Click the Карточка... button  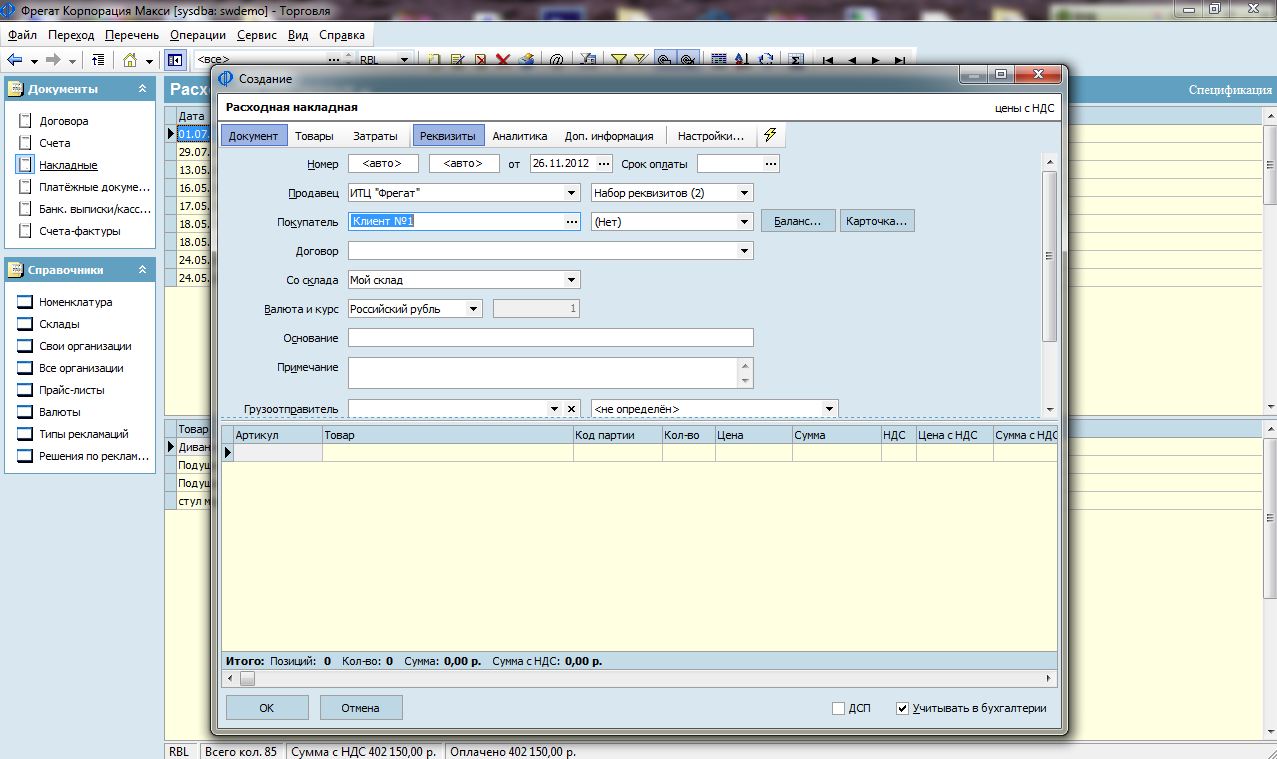pos(877,221)
